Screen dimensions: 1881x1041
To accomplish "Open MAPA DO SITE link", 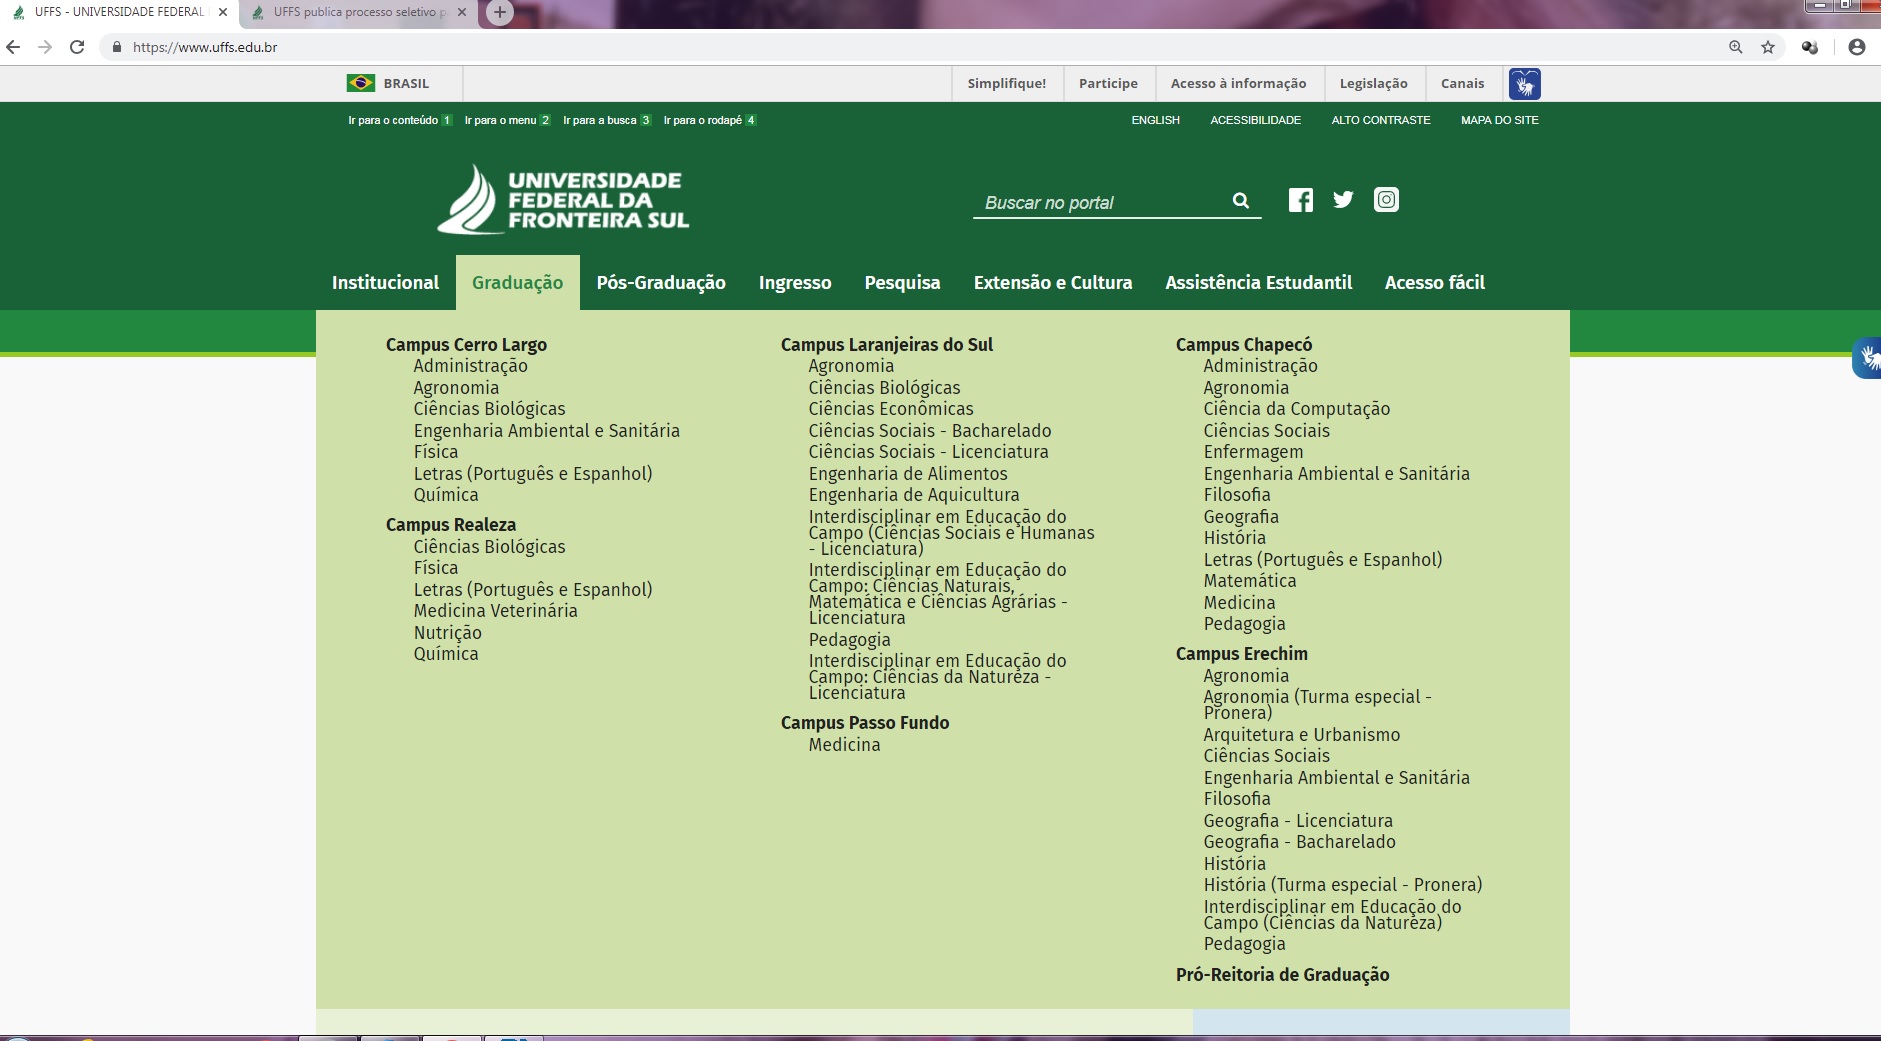I will click(1499, 120).
